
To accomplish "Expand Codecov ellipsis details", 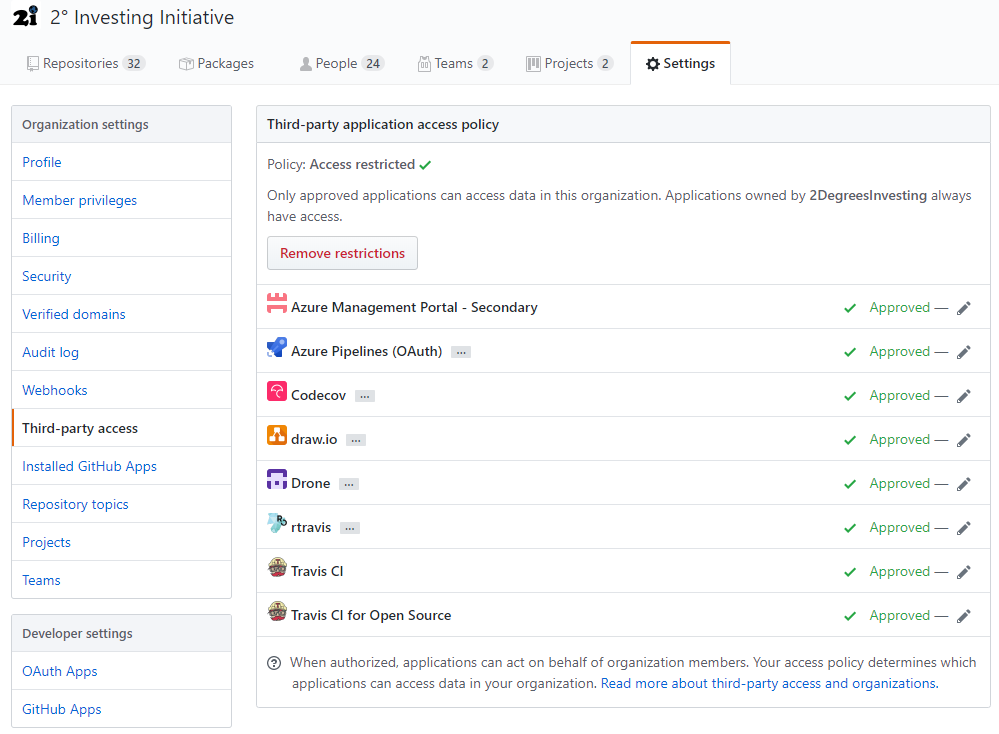I will tap(364, 396).
